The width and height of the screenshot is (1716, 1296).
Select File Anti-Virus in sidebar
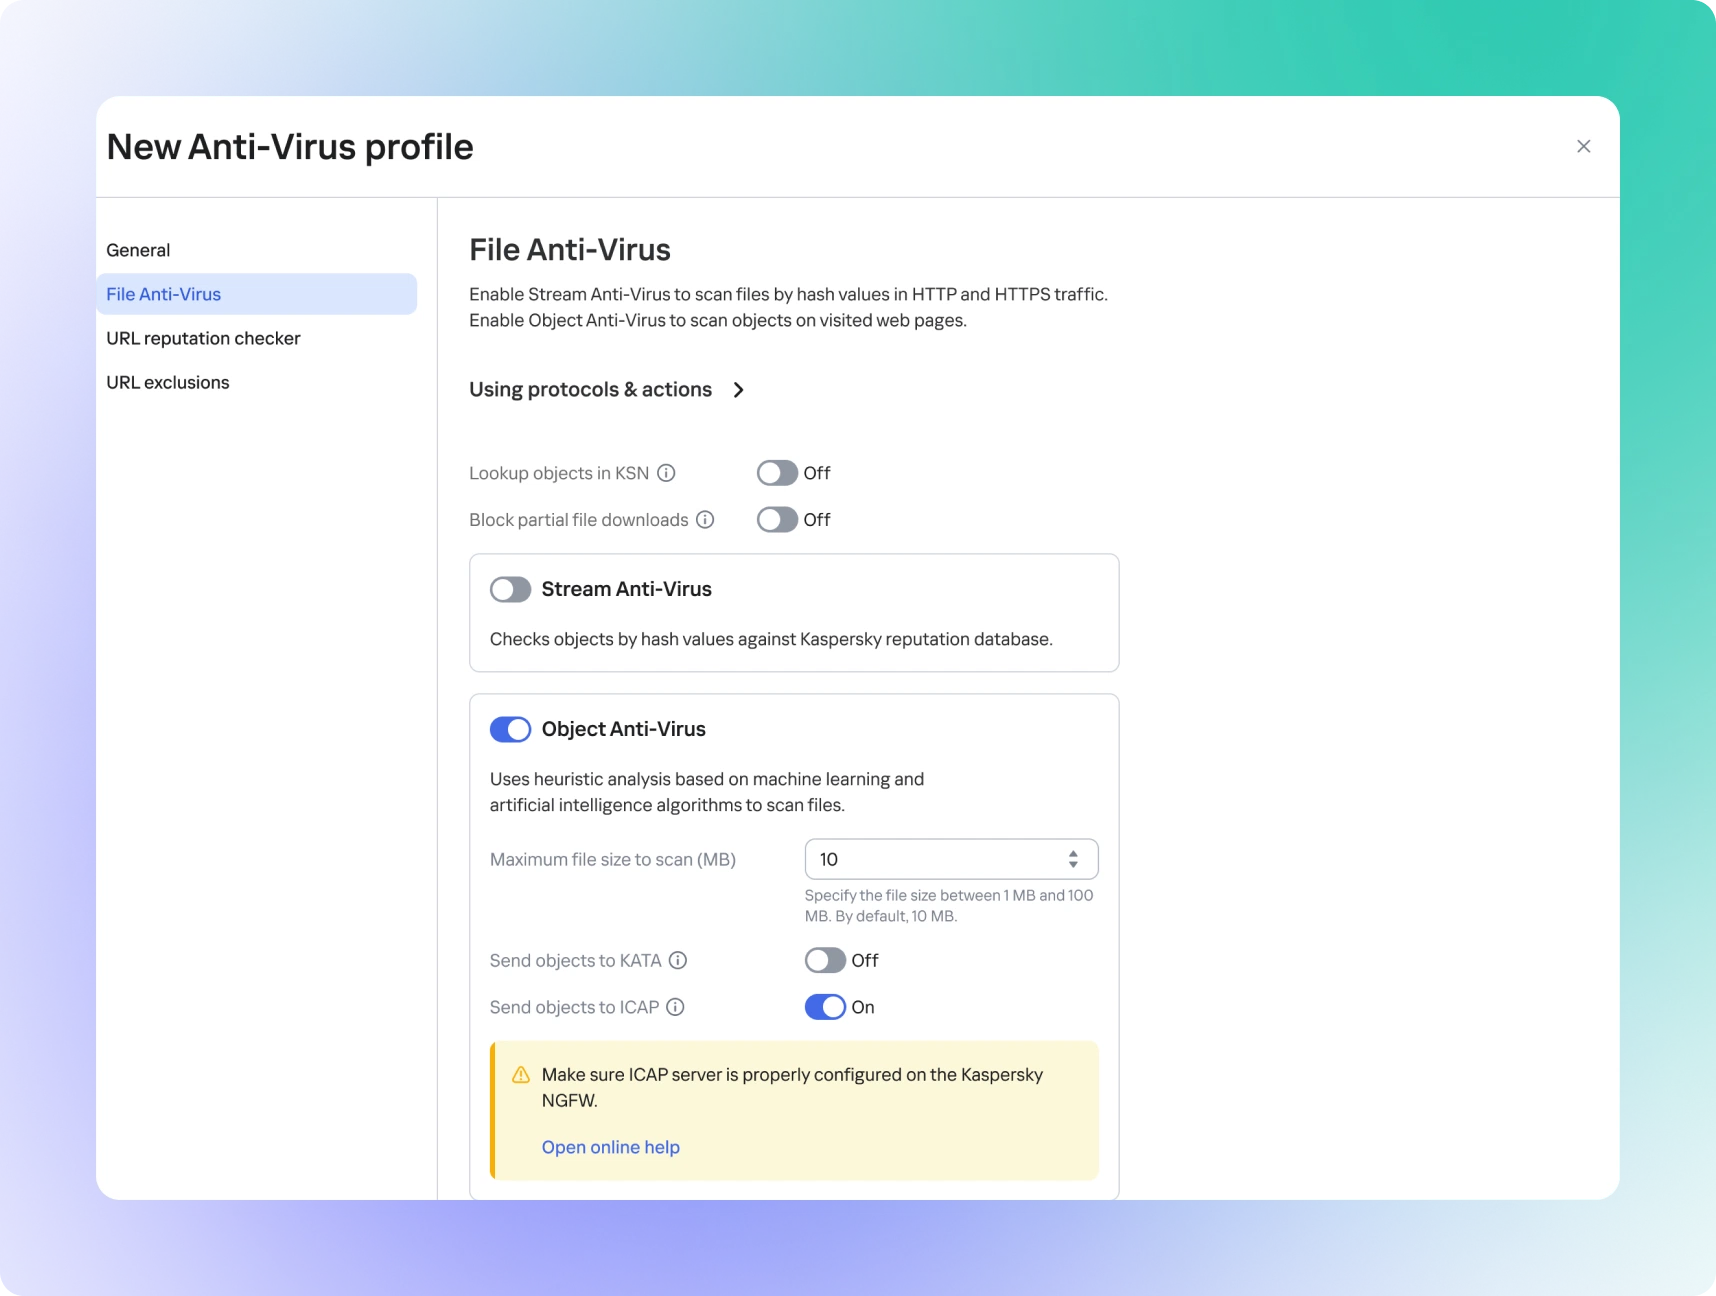(164, 294)
